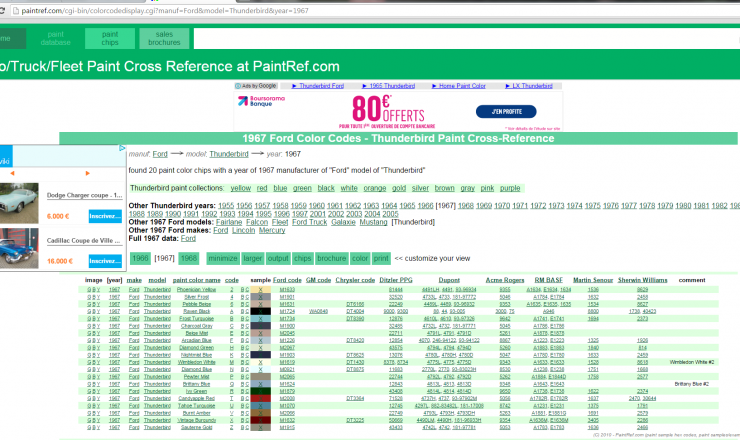Open the Mercury make link
740x440 pixels.
[x=272, y=230]
